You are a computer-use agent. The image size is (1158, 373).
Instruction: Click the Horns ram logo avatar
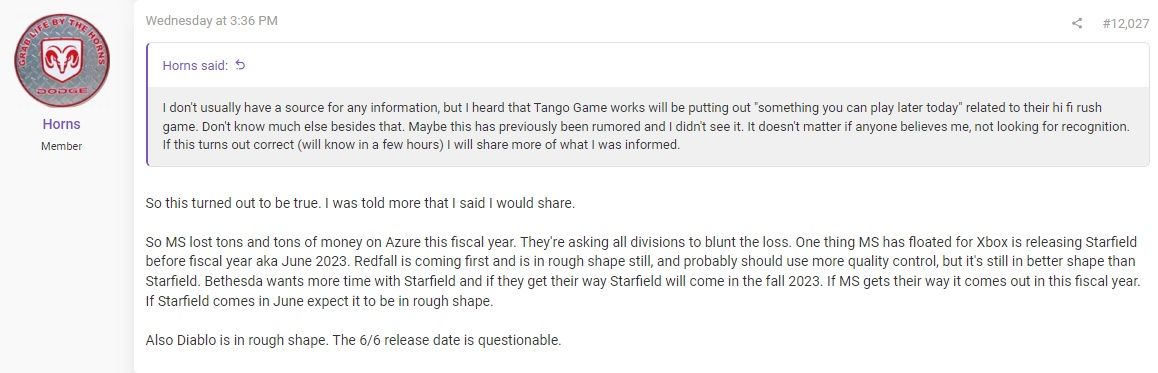coord(61,61)
